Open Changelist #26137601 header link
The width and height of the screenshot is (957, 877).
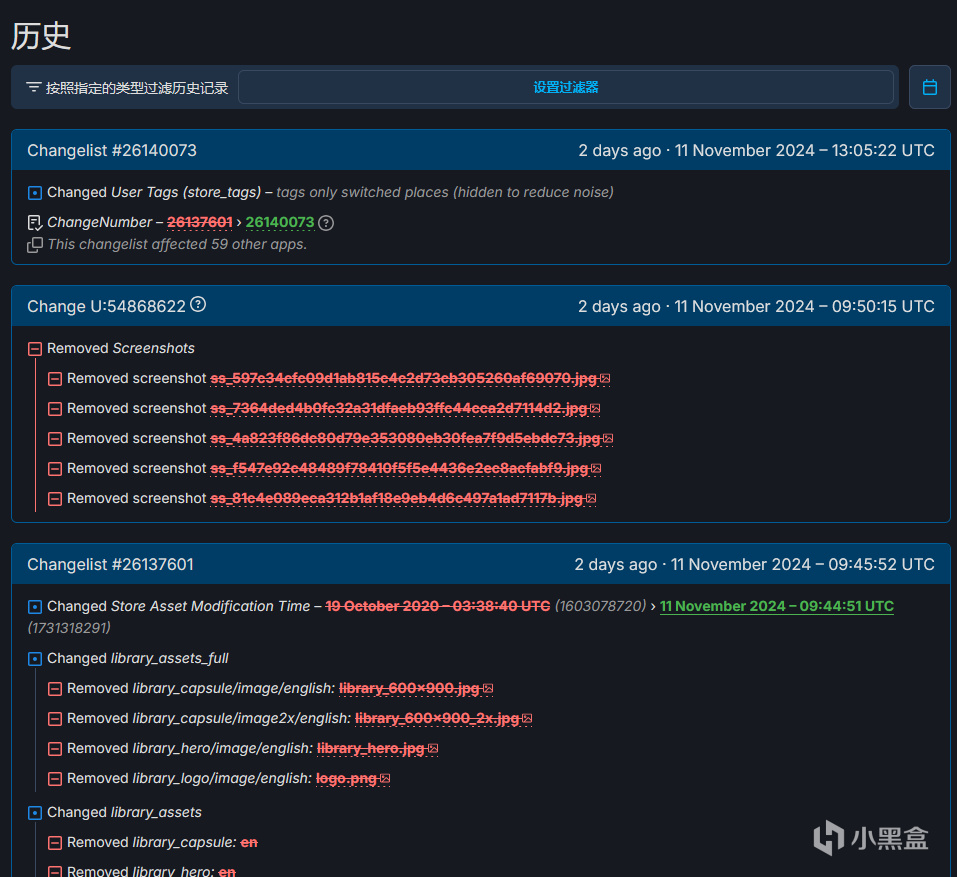110,564
